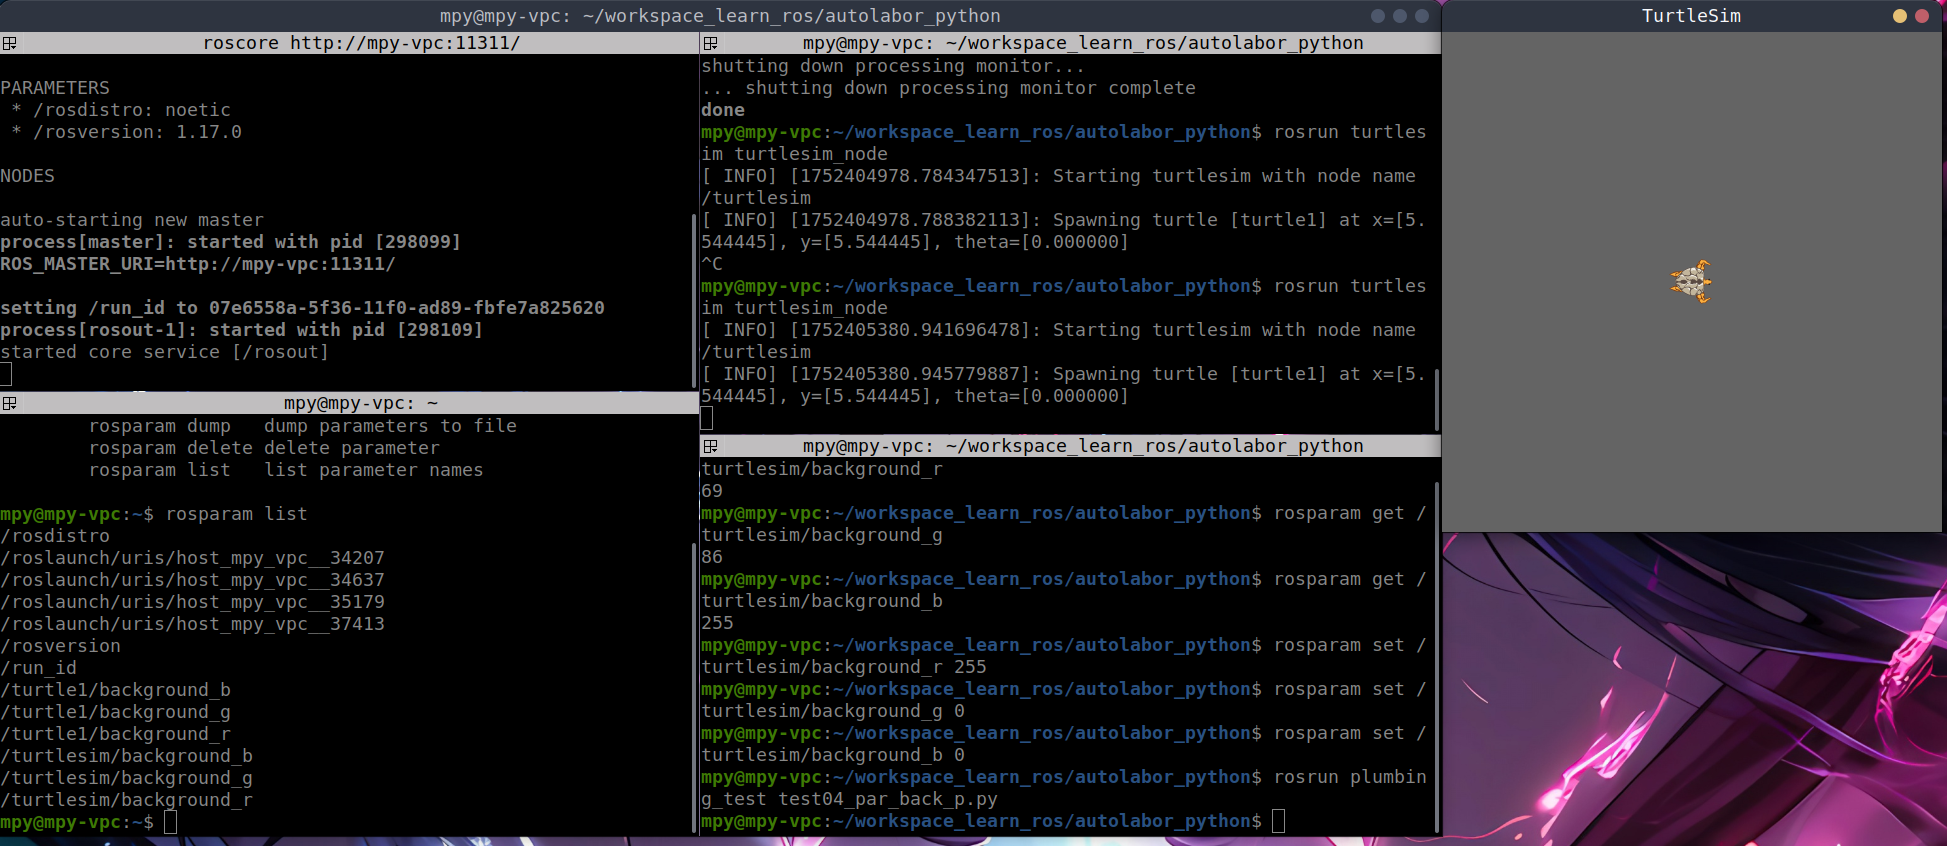Select the 'mpy@mpy-vpc: ~' pane title bar

[360, 403]
